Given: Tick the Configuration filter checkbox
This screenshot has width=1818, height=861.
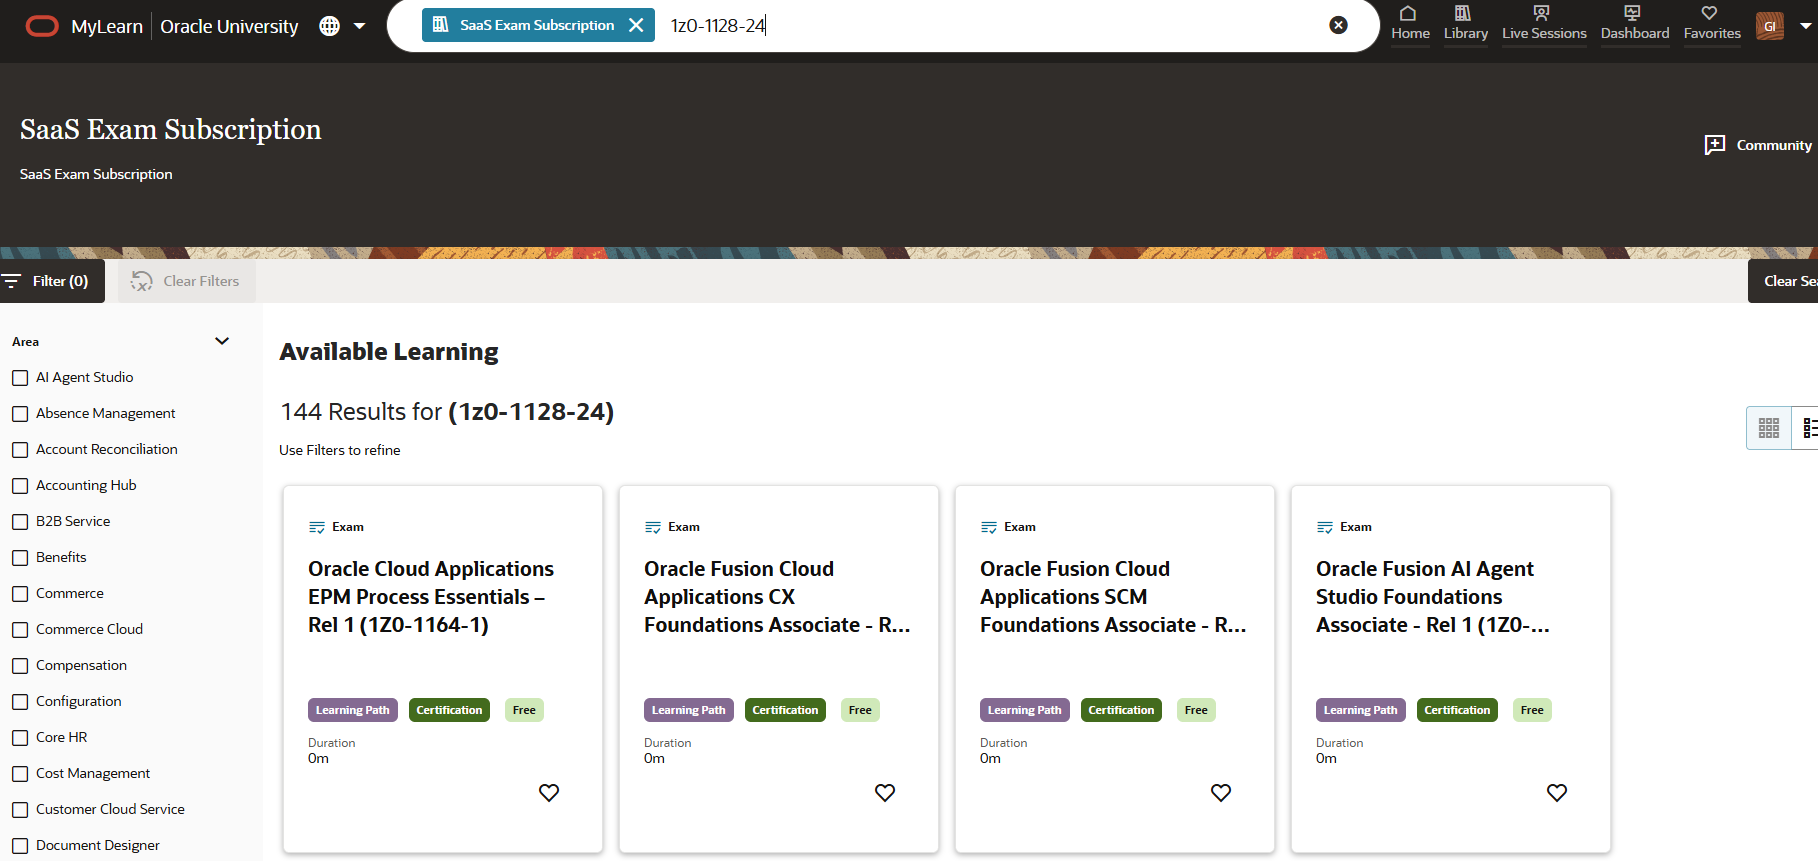Looking at the screenshot, I should click(20, 702).
